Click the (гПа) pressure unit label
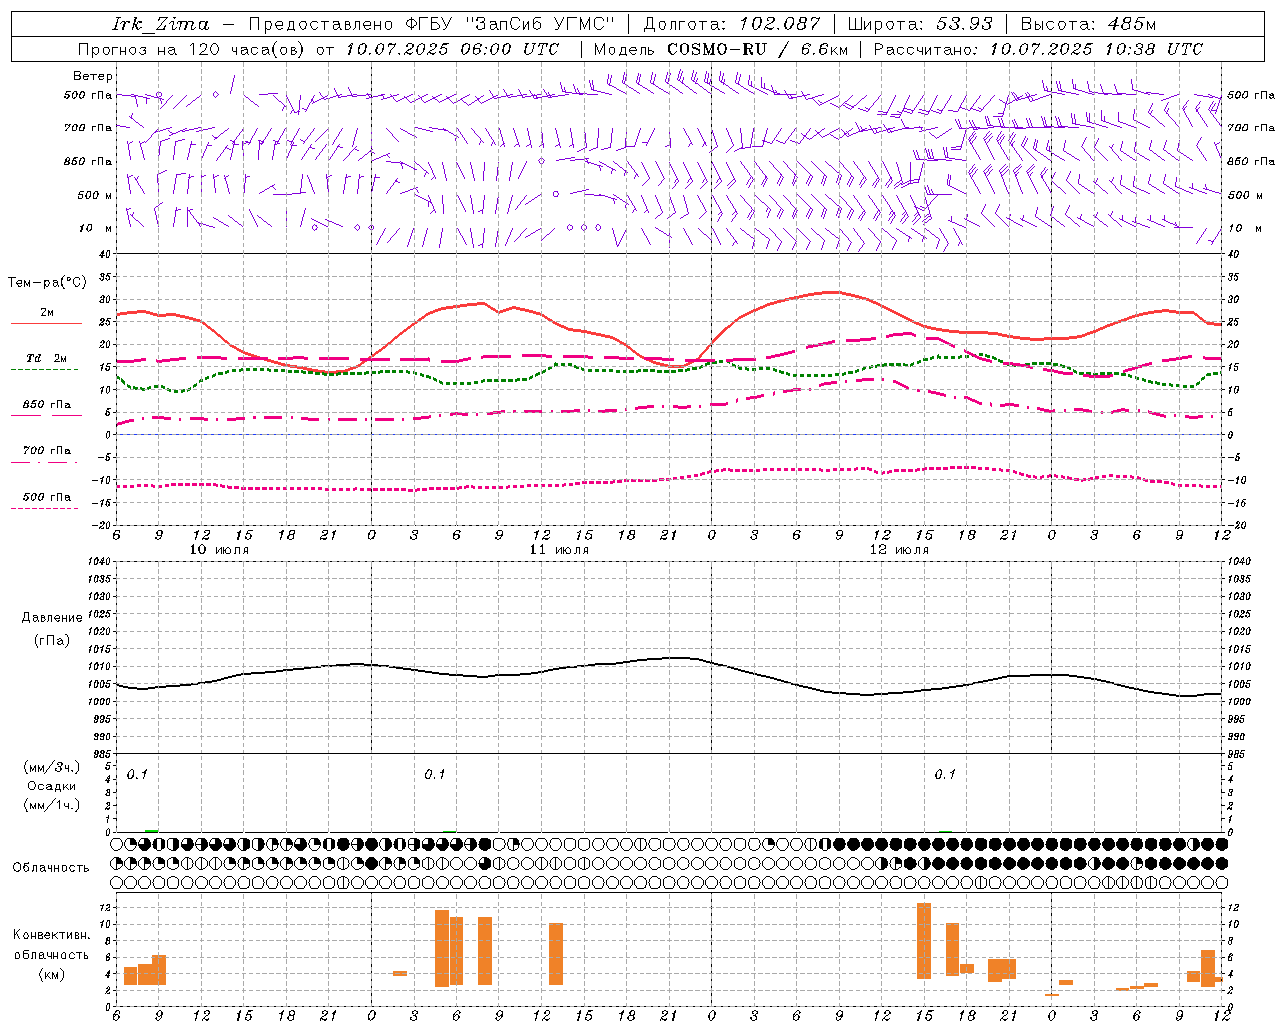Viewport: 1280px width, 1024px height. [52, 641]
